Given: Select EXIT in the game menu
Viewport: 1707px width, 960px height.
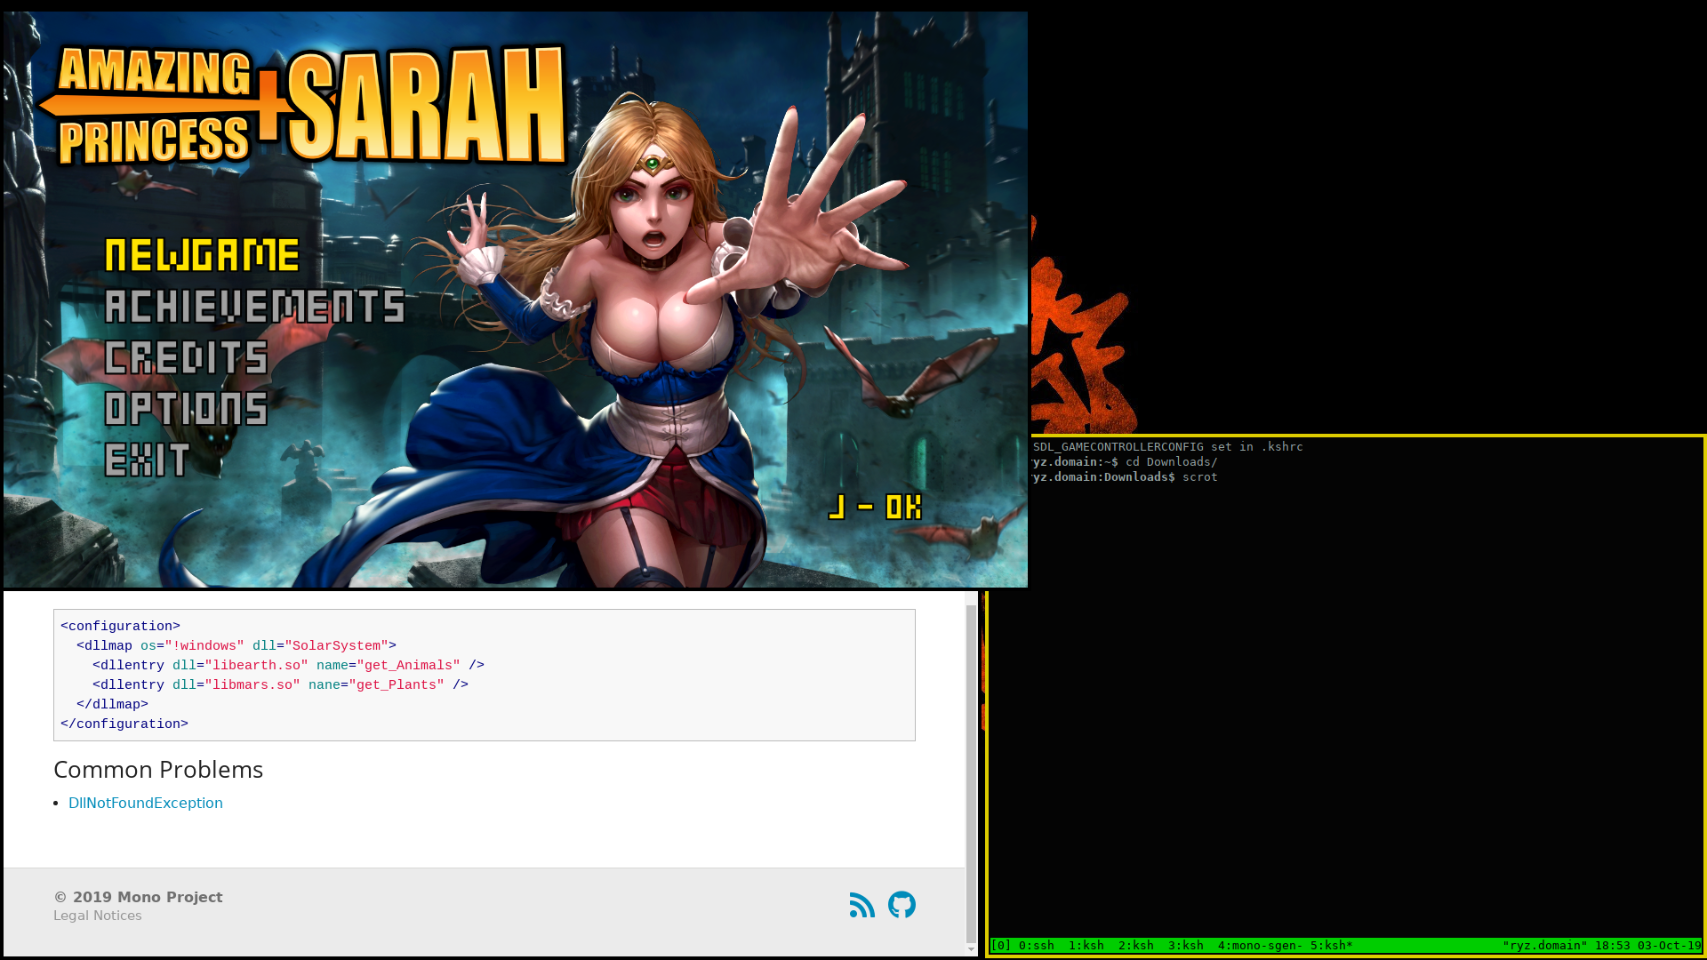Looking at the screenshot, I should pyautogui.click(x=147, y=460).
